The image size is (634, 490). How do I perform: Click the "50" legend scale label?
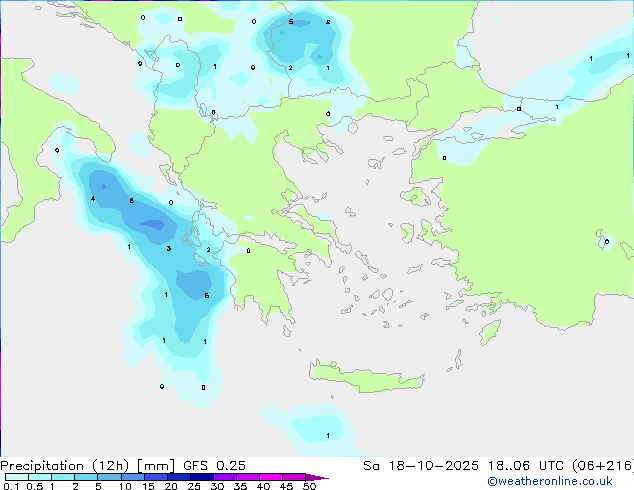pyautogui.click(x=310, y=486)
